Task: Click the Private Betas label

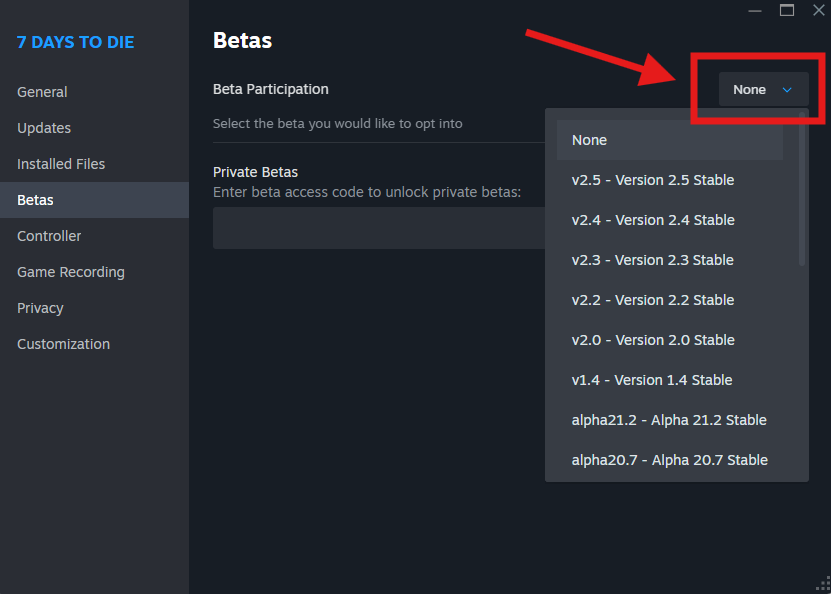Action: point(255,172)
